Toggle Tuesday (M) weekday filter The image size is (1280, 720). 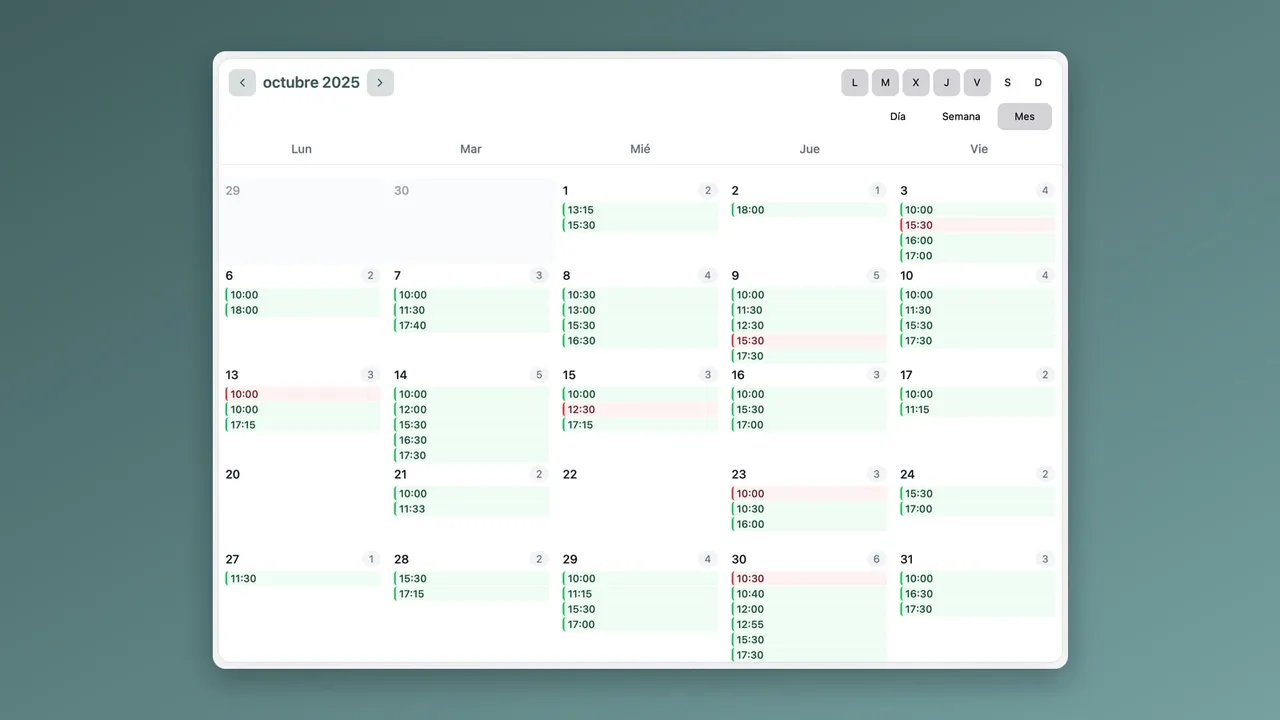(885, 83)
